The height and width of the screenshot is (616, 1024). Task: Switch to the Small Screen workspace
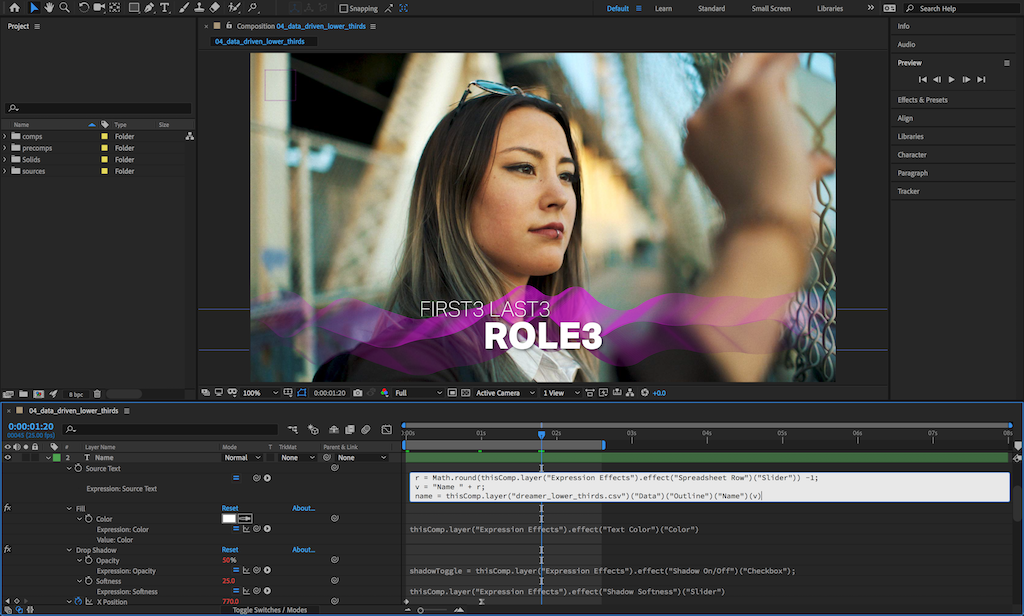tap(771, 8)
